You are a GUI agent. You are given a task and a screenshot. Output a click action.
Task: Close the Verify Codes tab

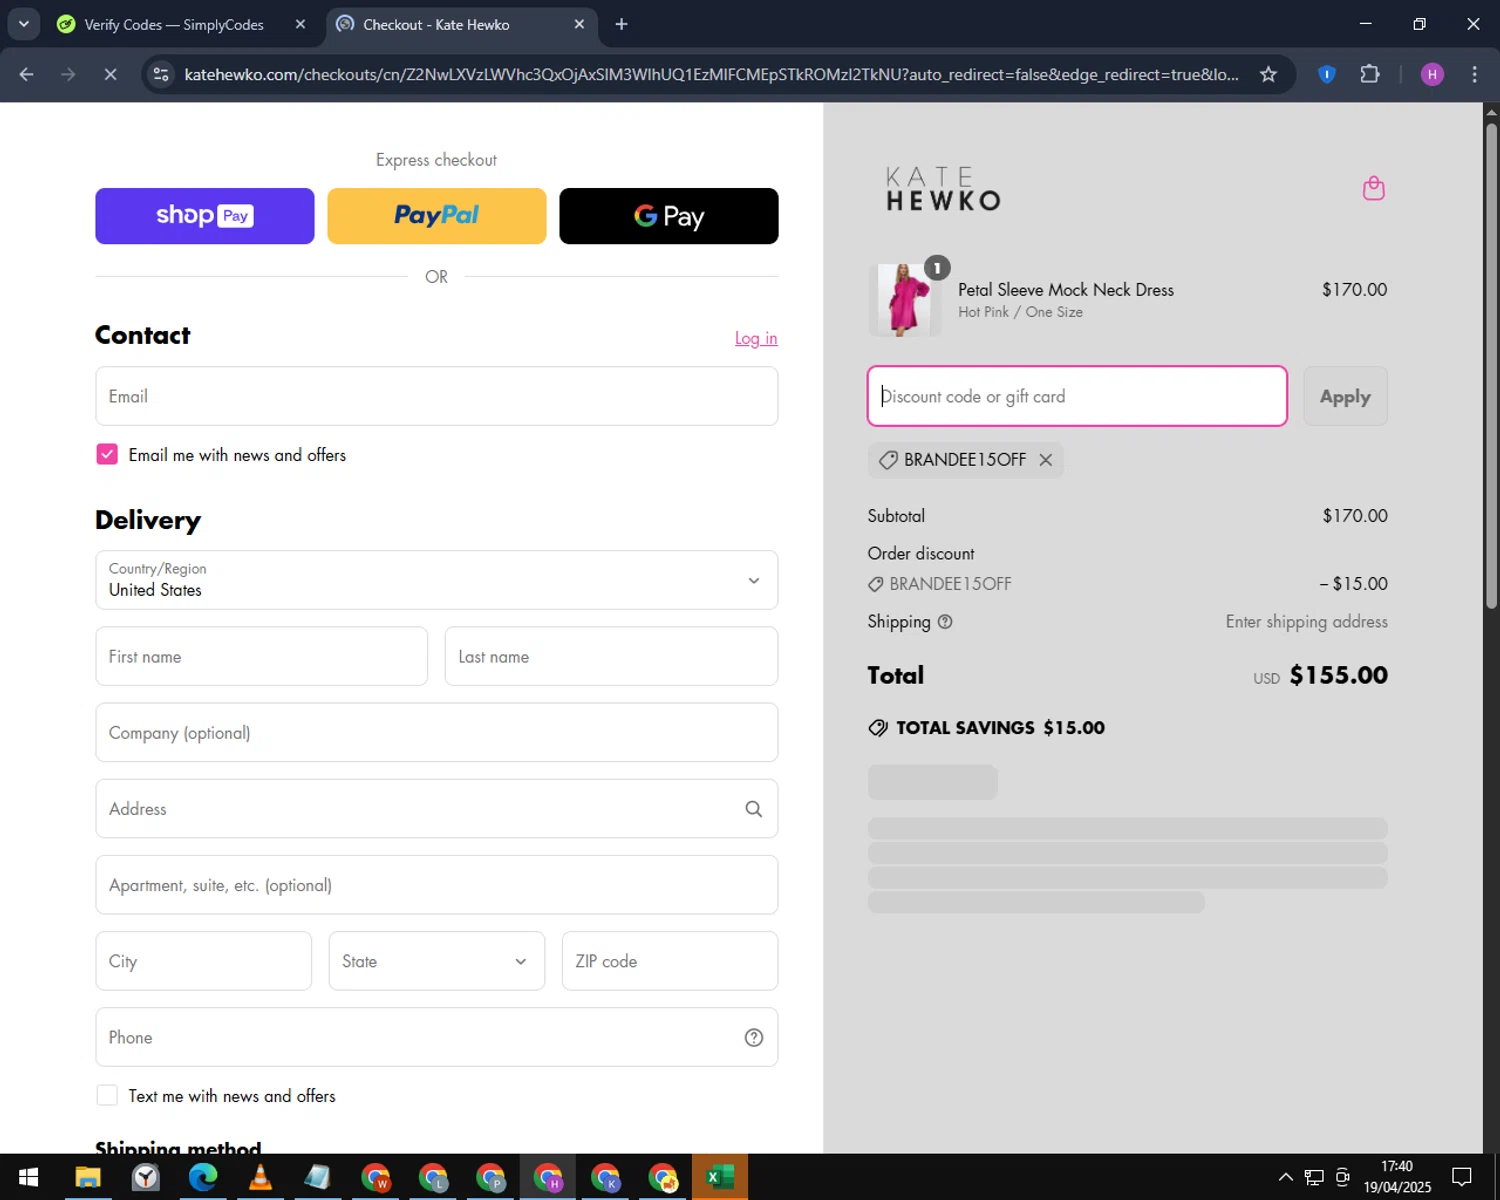[x=300, y=24]
